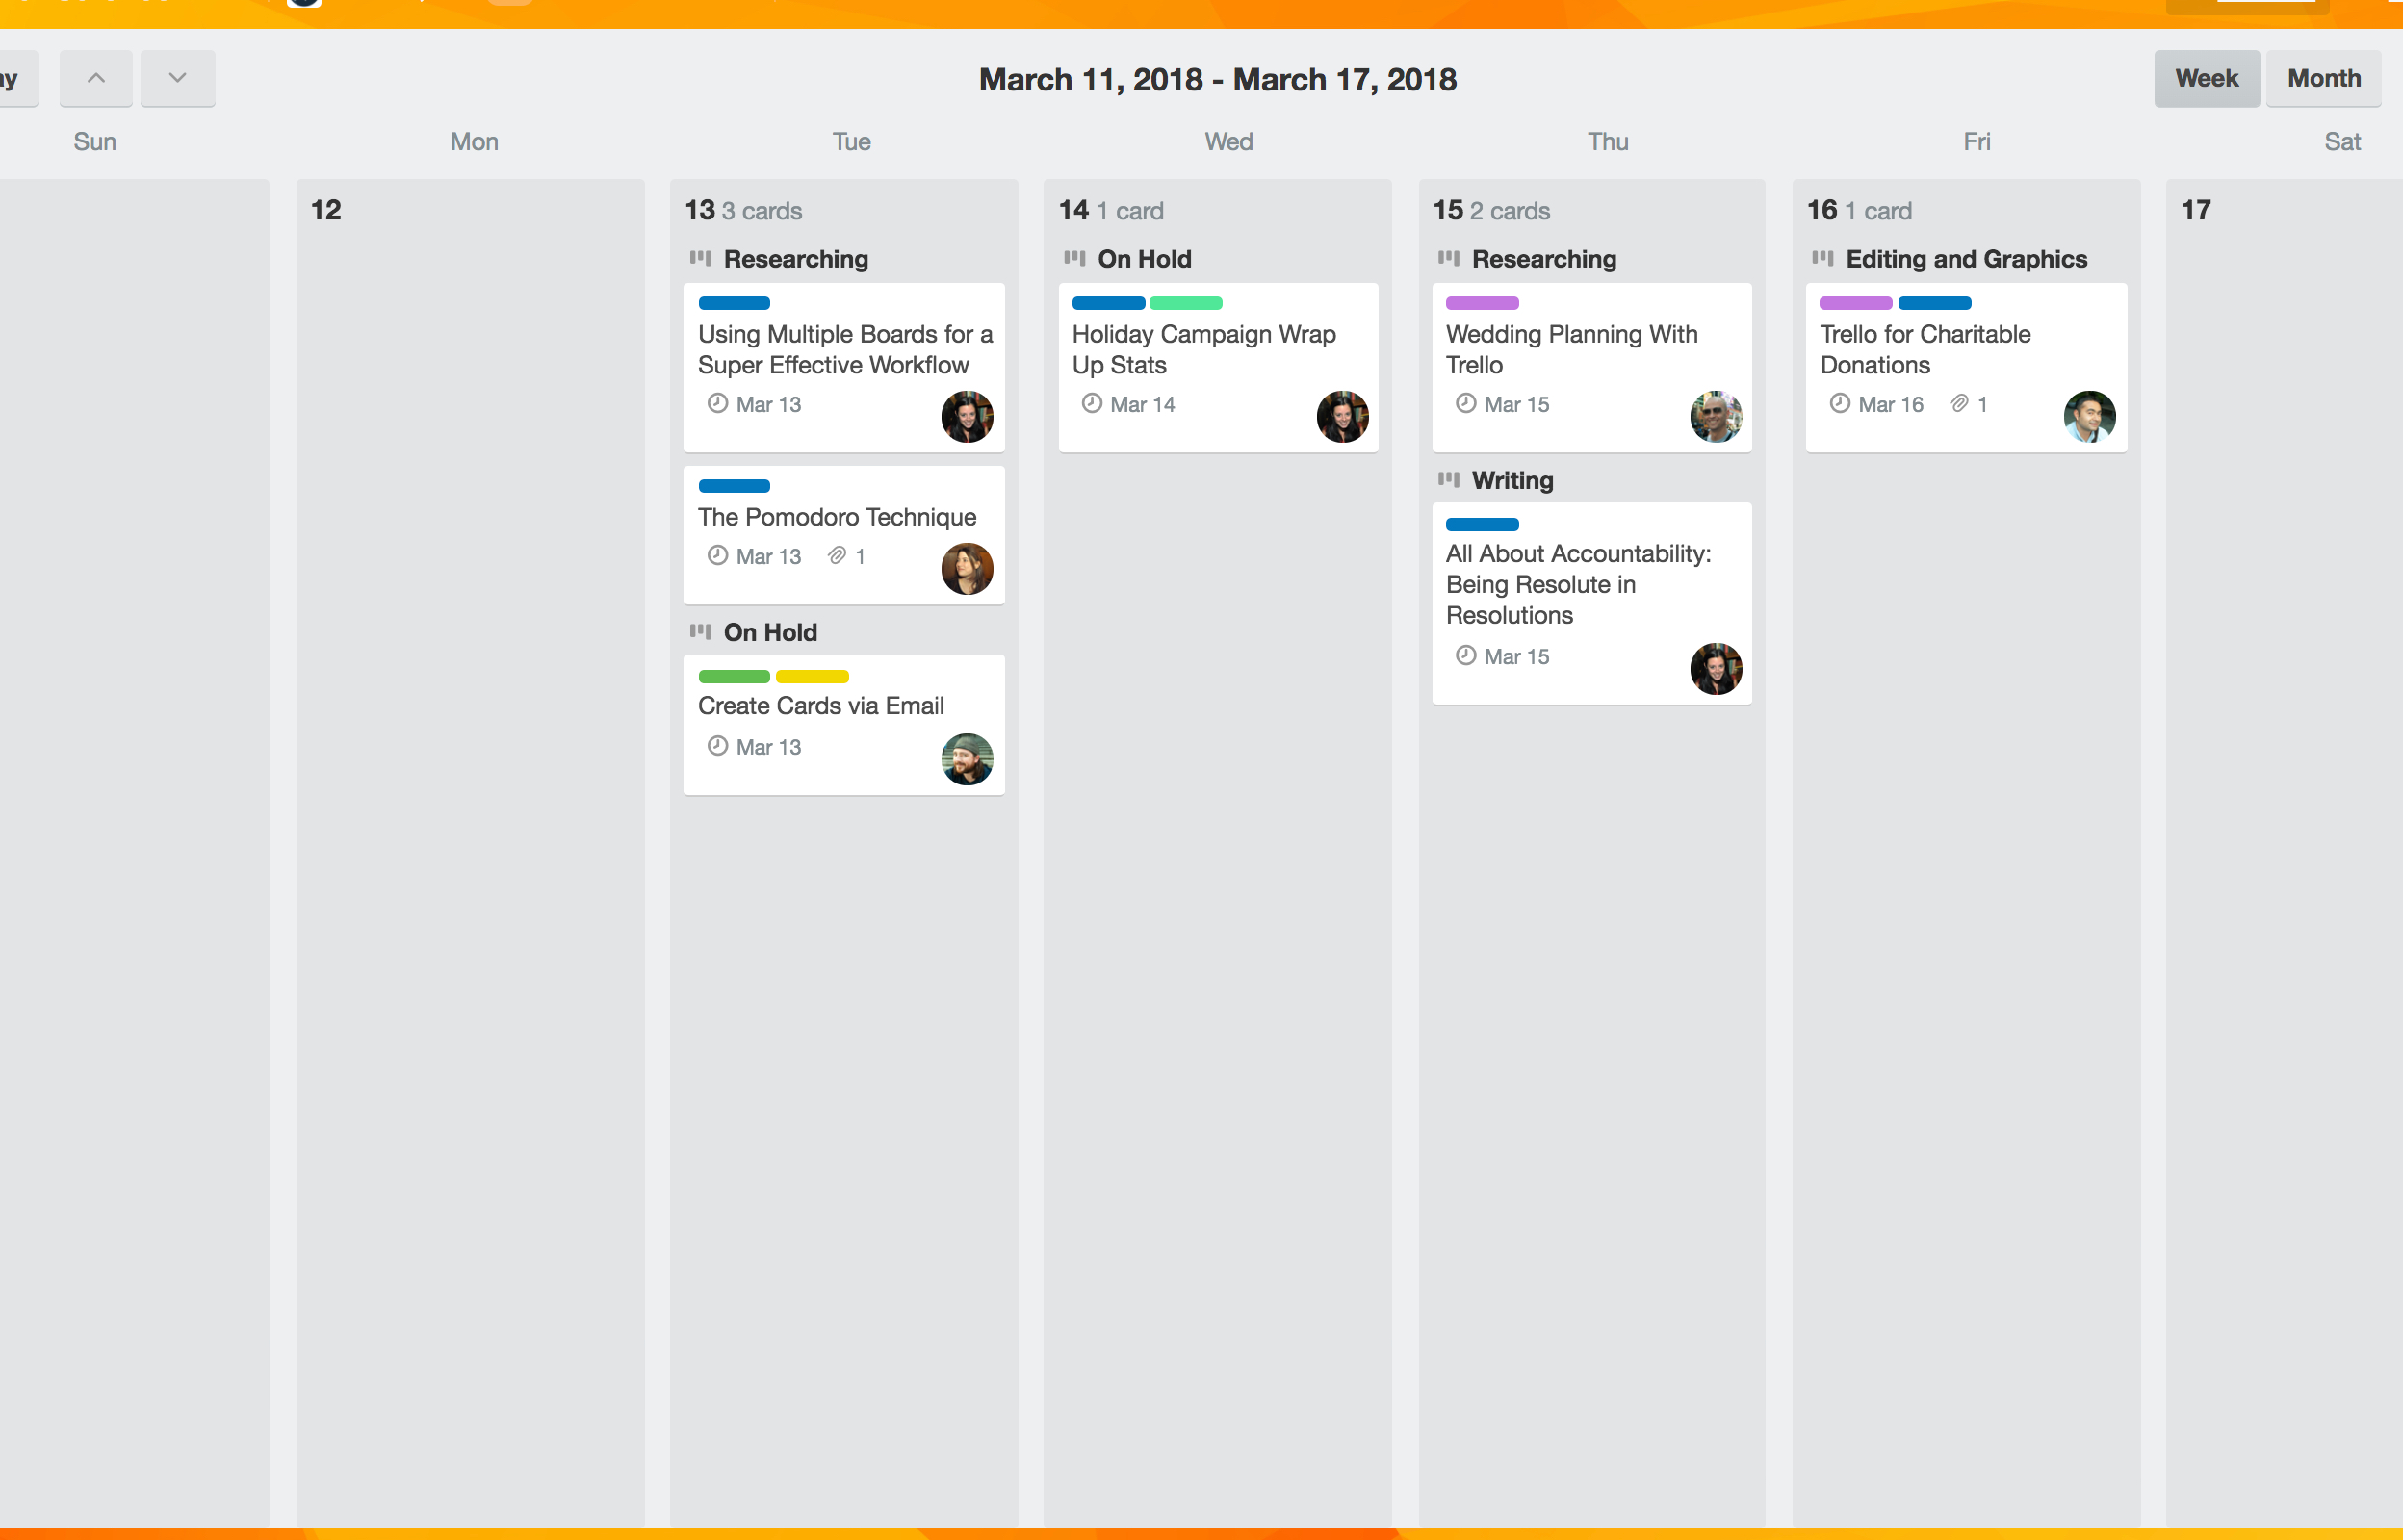
Task: Toggle the 'Researching' section on Thursday
Action: tap(1450, 258)
